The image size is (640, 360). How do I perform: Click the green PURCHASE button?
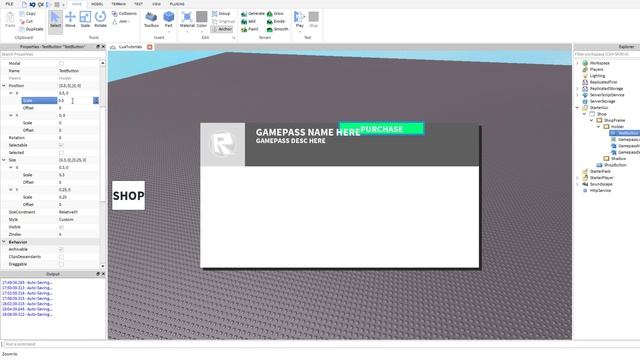tap(382, 129)
